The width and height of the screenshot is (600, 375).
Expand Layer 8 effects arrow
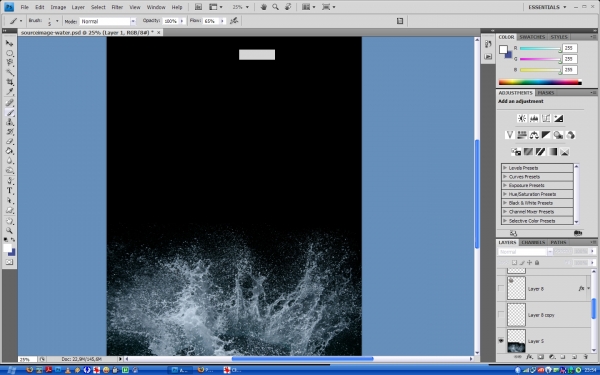point(589,289)
